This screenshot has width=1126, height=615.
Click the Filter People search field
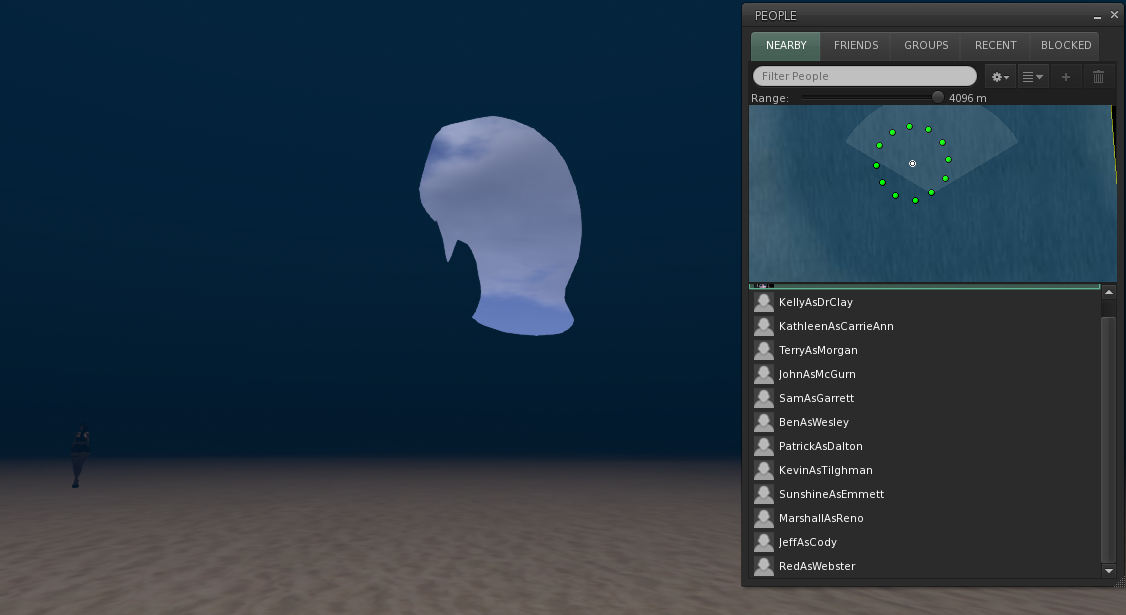coord(865,76)
